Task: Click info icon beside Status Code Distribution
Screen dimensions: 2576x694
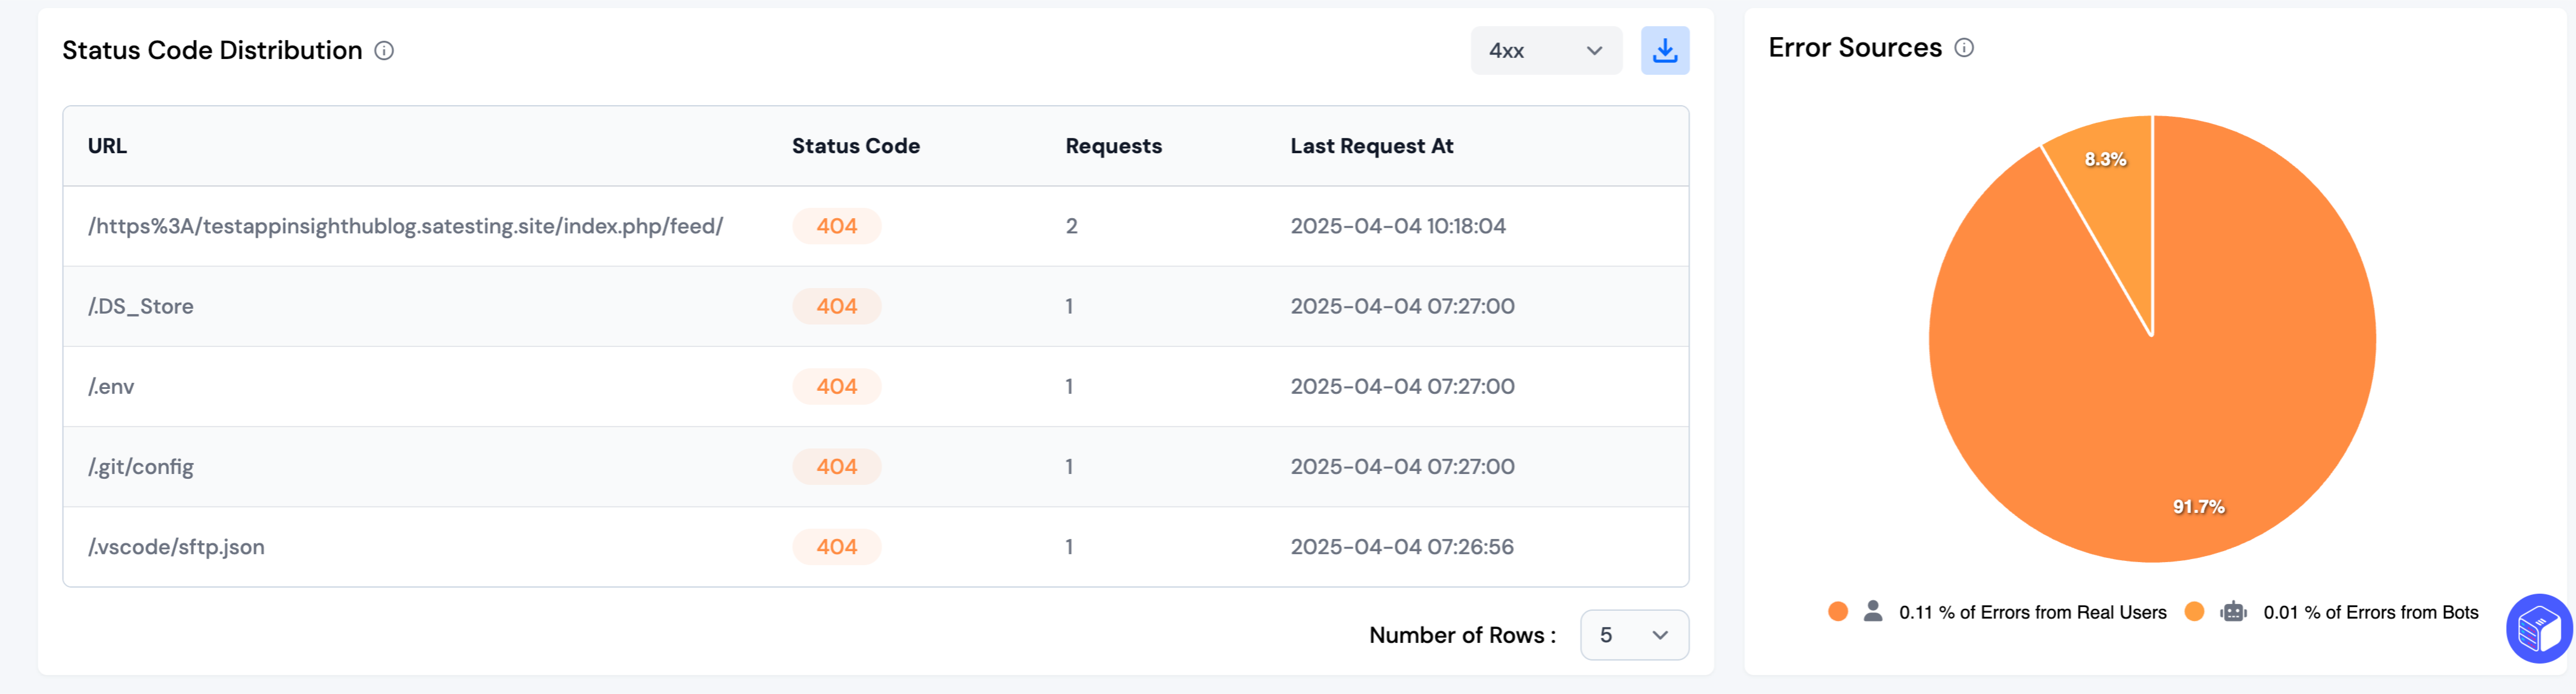Action: pyautogui.click(x=384, y=51)
